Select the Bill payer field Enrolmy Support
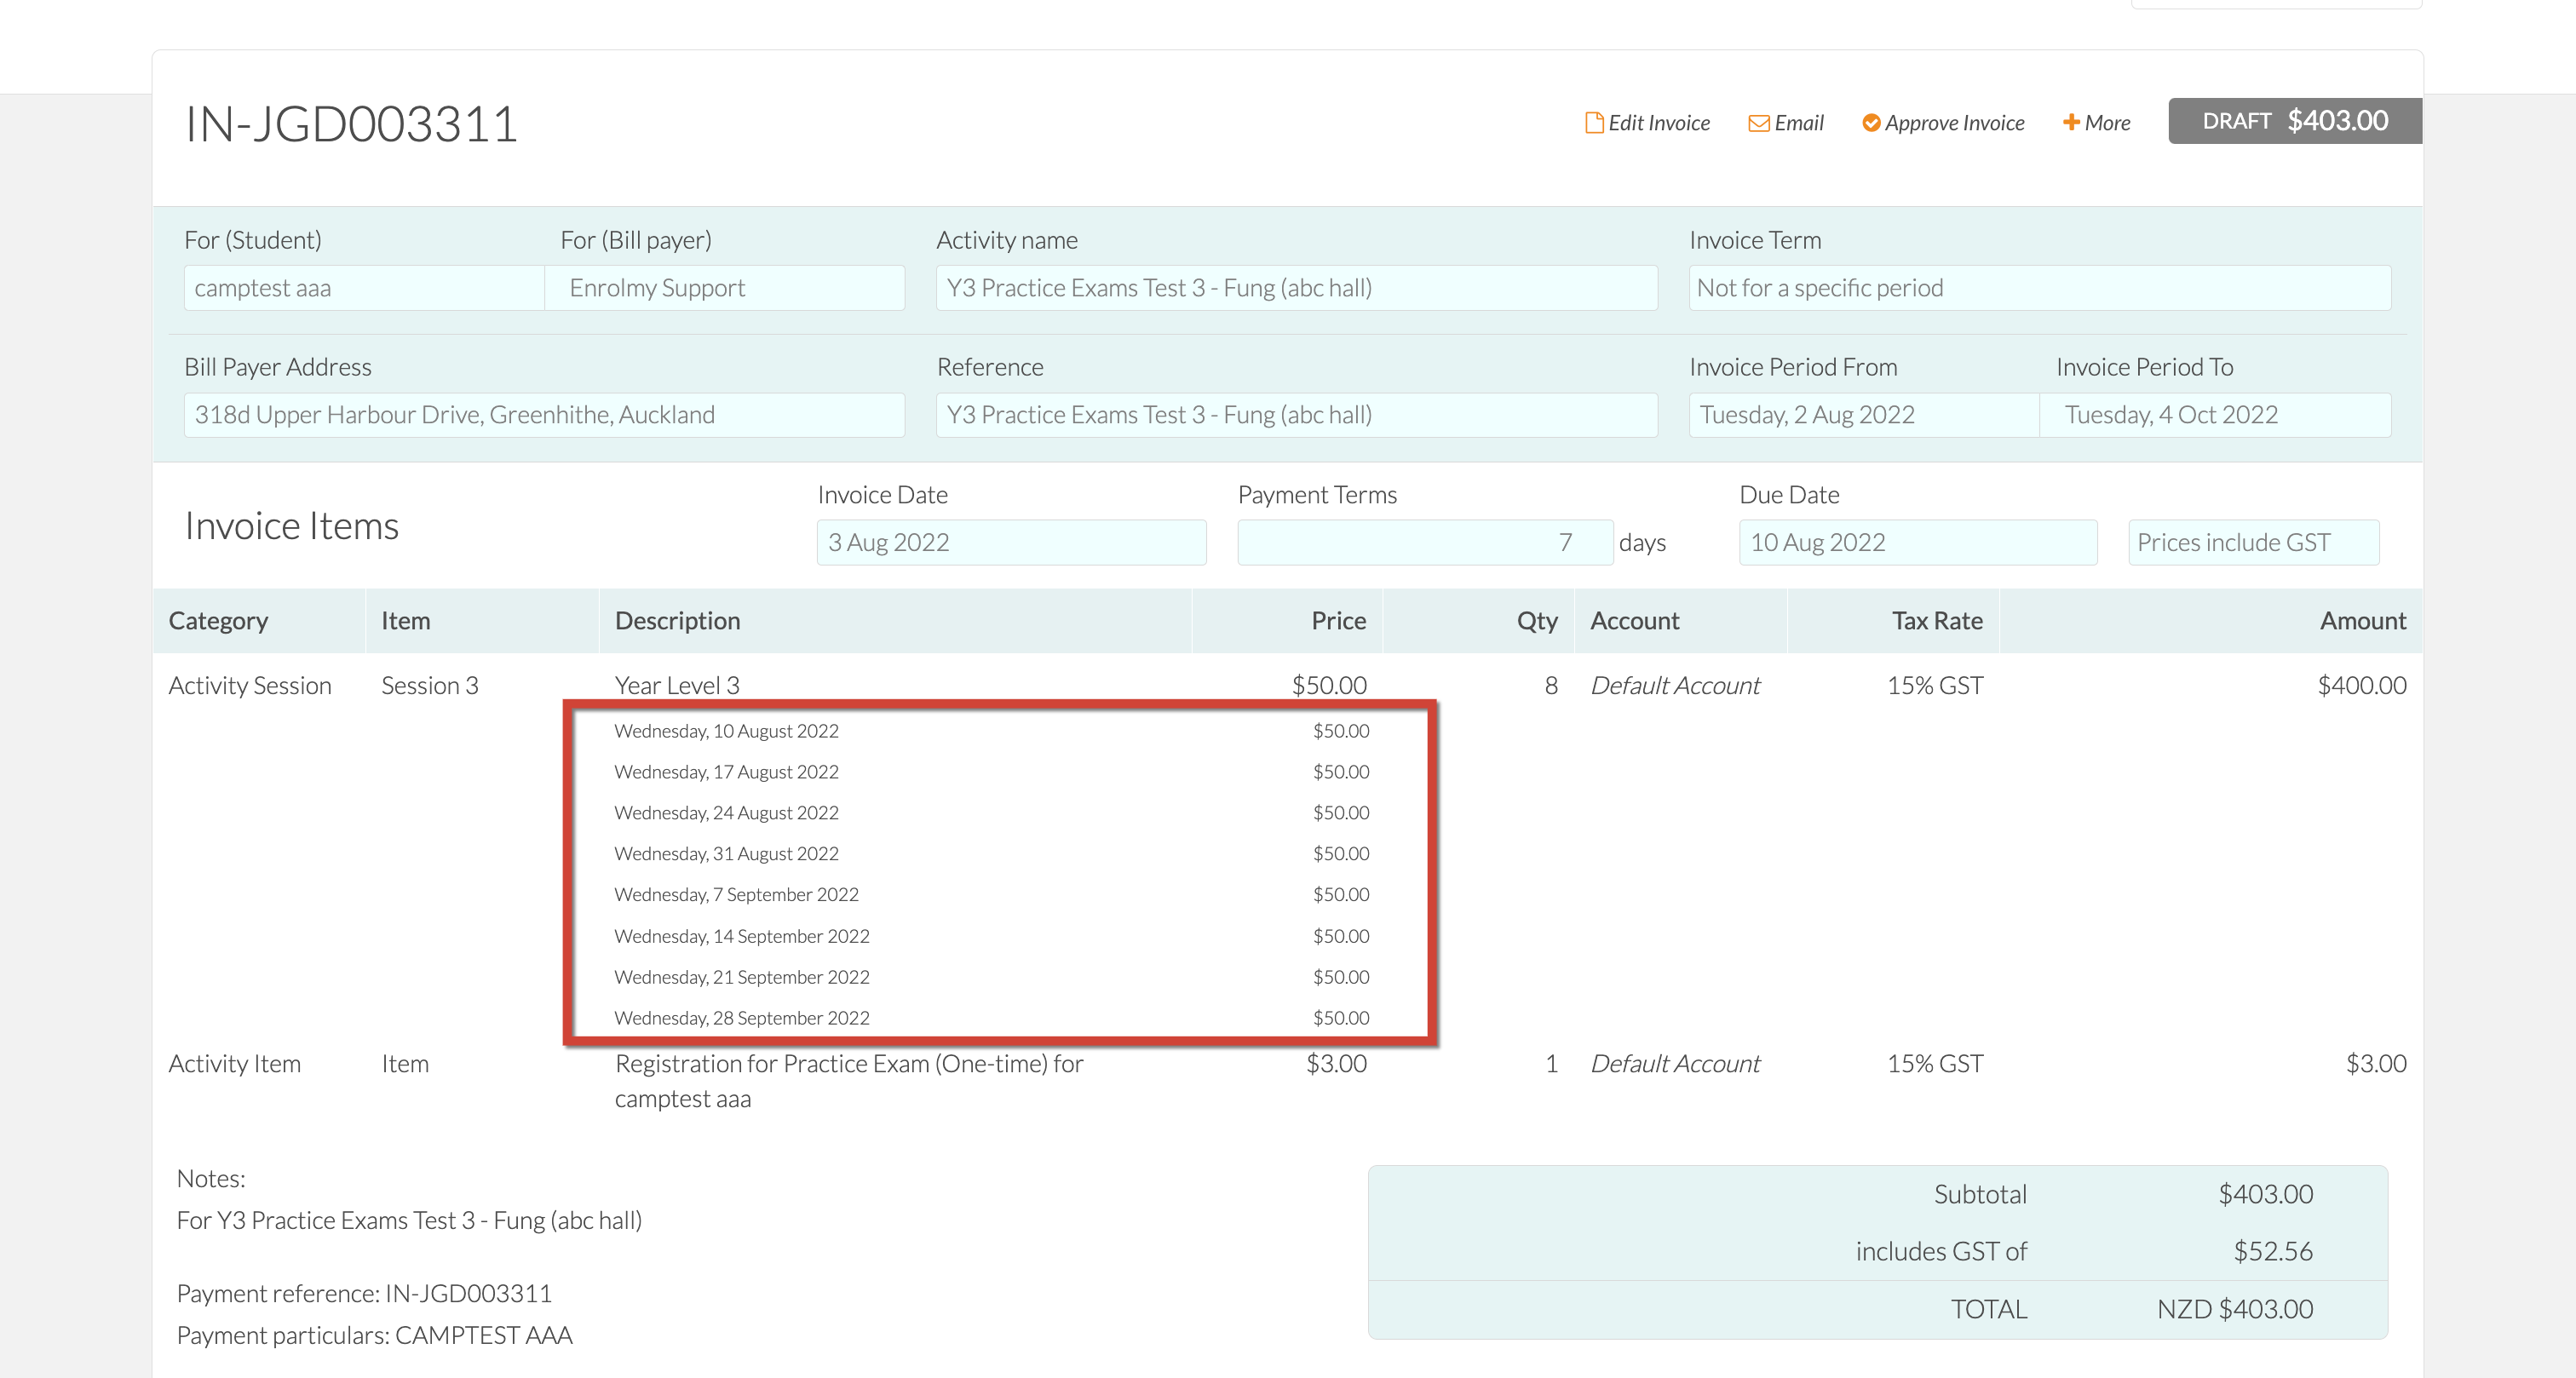 pyautogui.click(x=725, y=288)
